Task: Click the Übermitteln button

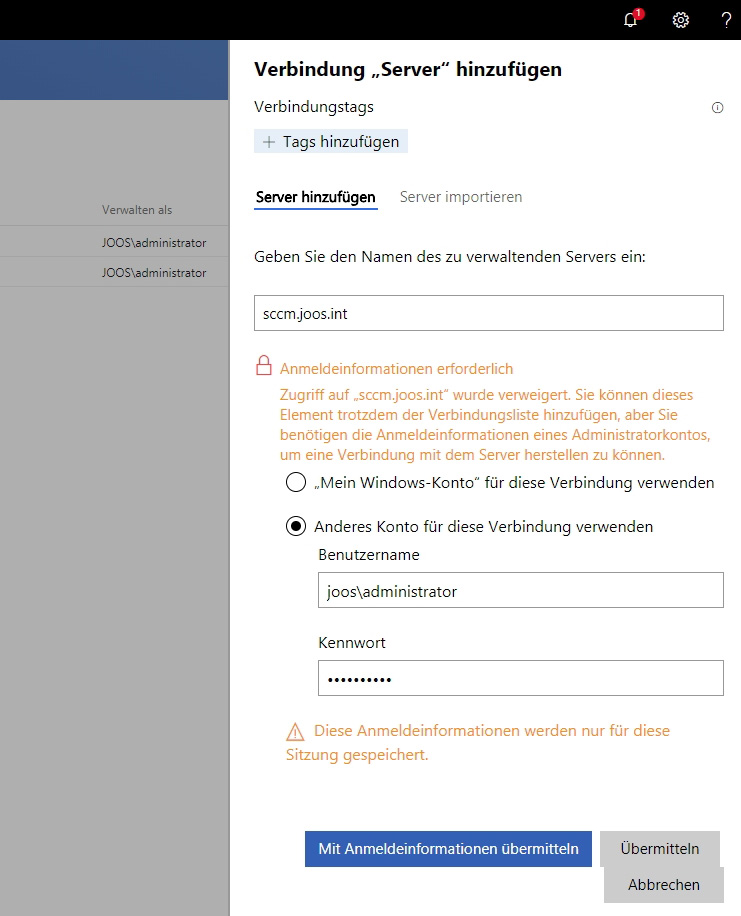Action: pyautogui.click(x=660, y=848)
